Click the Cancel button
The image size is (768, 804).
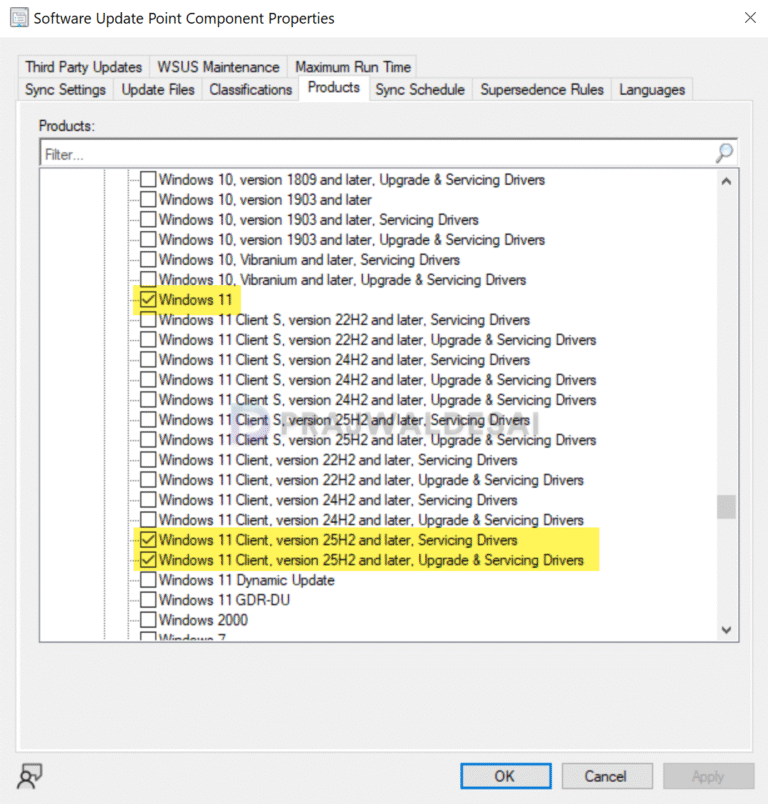(607, 776)
